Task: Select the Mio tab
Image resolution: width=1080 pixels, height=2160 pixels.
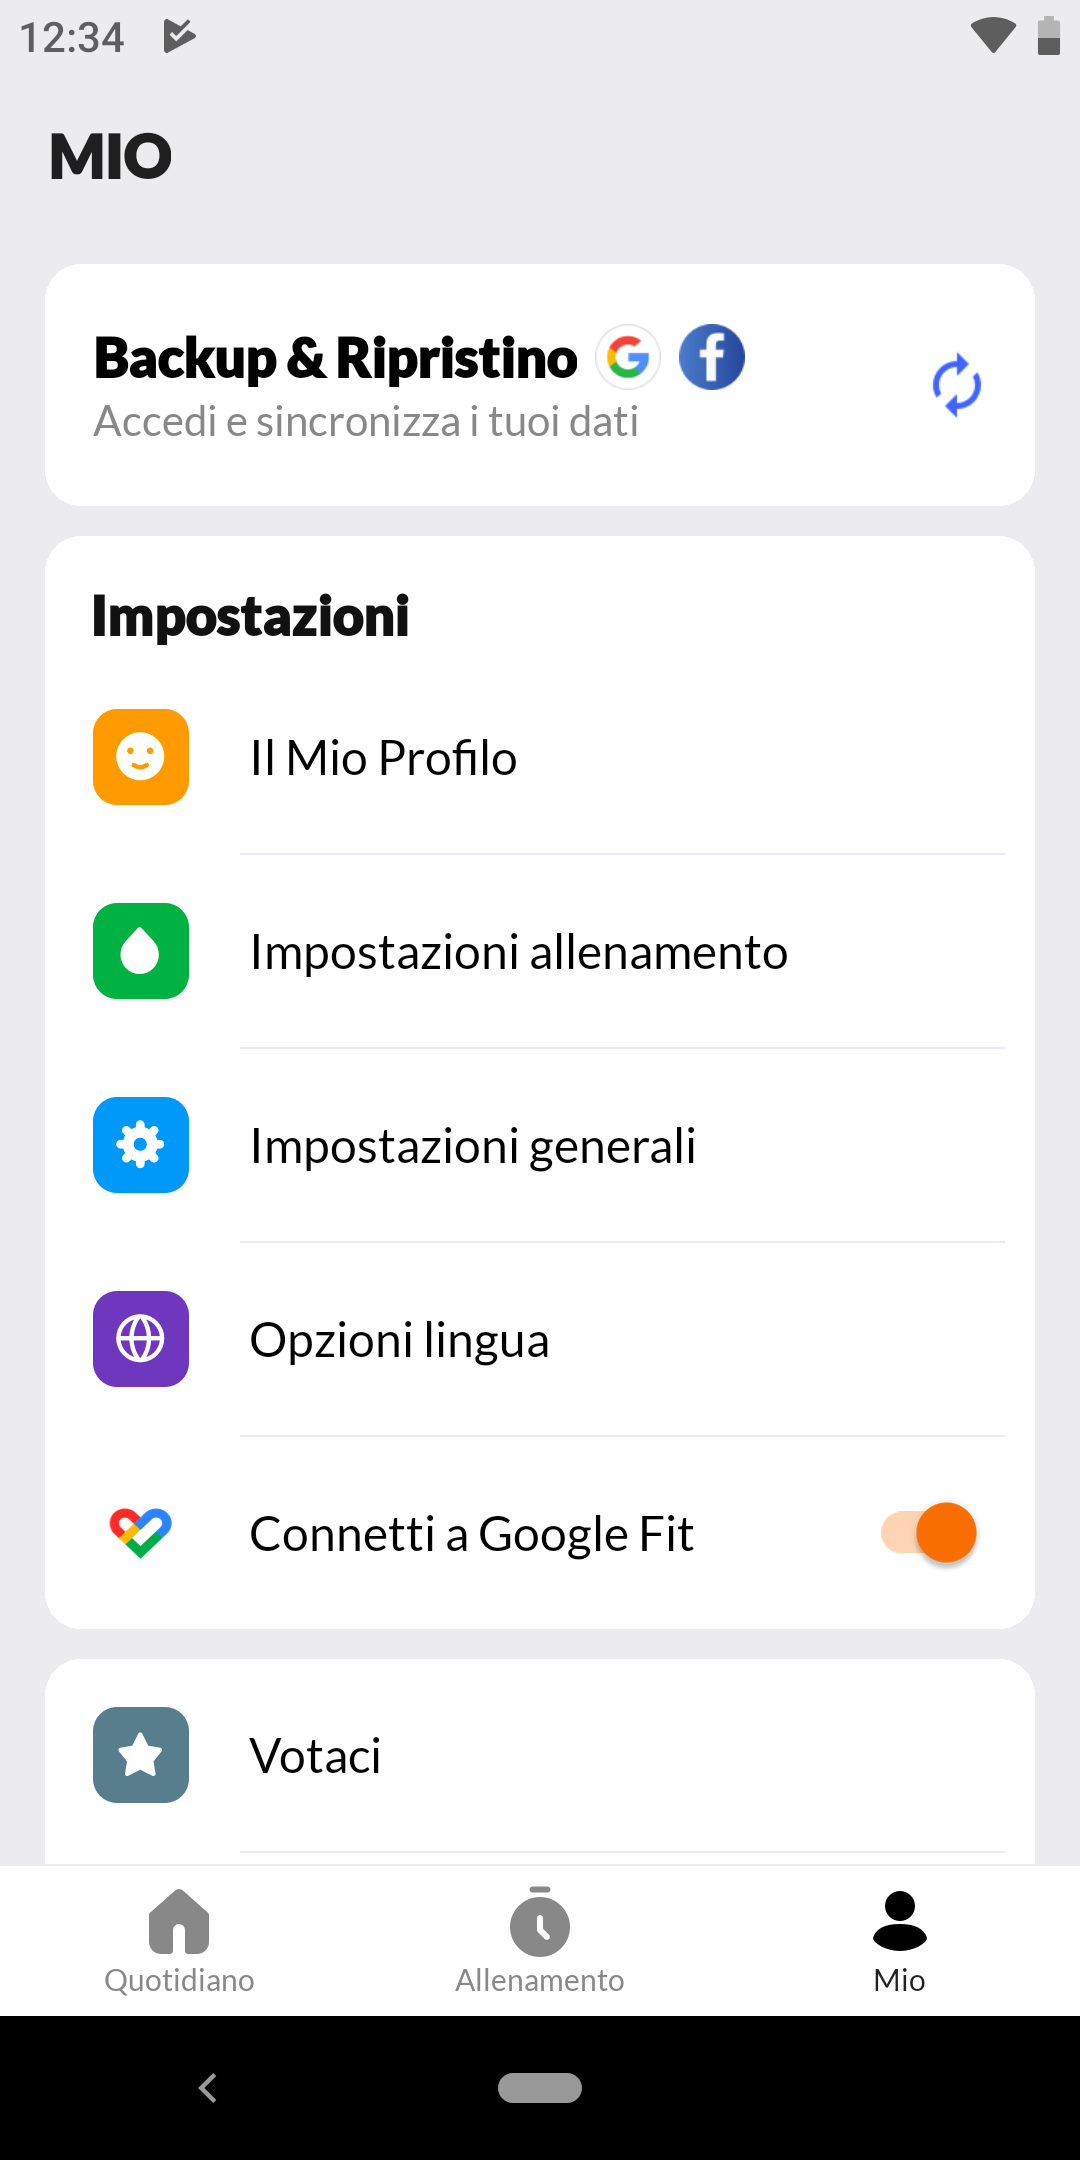Action: (900, 1941)
